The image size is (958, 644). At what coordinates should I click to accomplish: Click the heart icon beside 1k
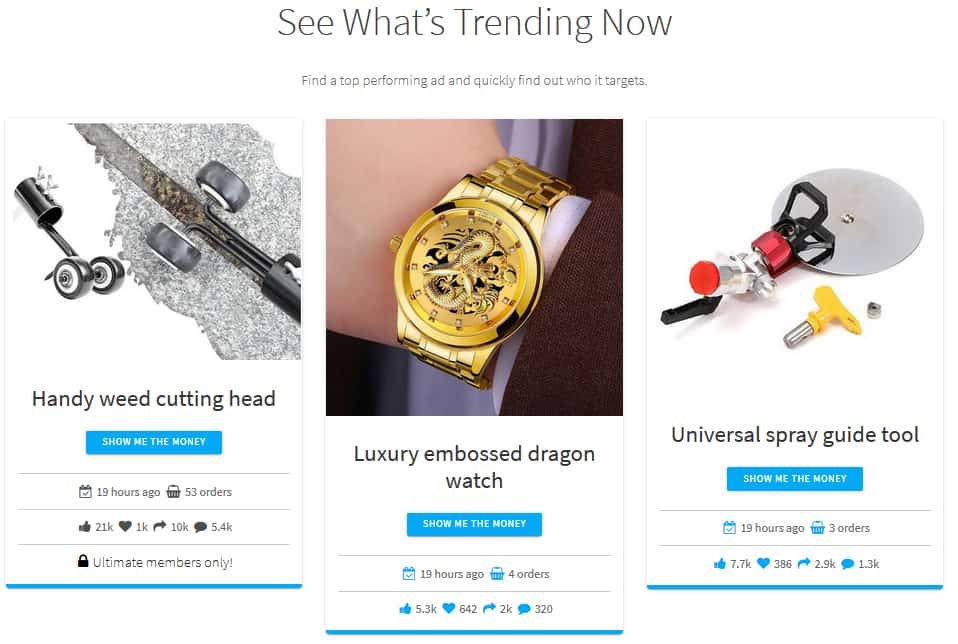point(125,526)
